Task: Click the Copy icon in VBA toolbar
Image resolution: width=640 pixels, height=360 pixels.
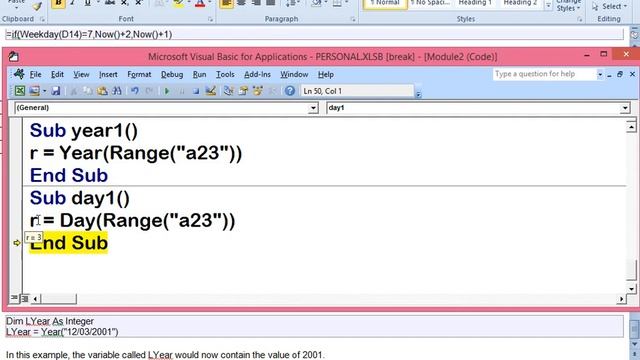Action: point(88,91)
